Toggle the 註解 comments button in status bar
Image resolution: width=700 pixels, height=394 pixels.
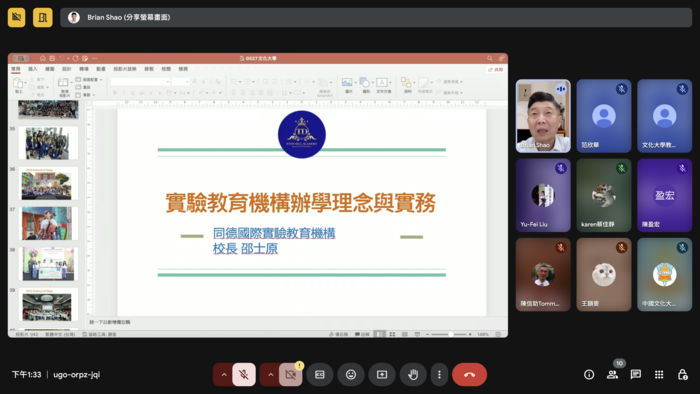coord(362,334)
